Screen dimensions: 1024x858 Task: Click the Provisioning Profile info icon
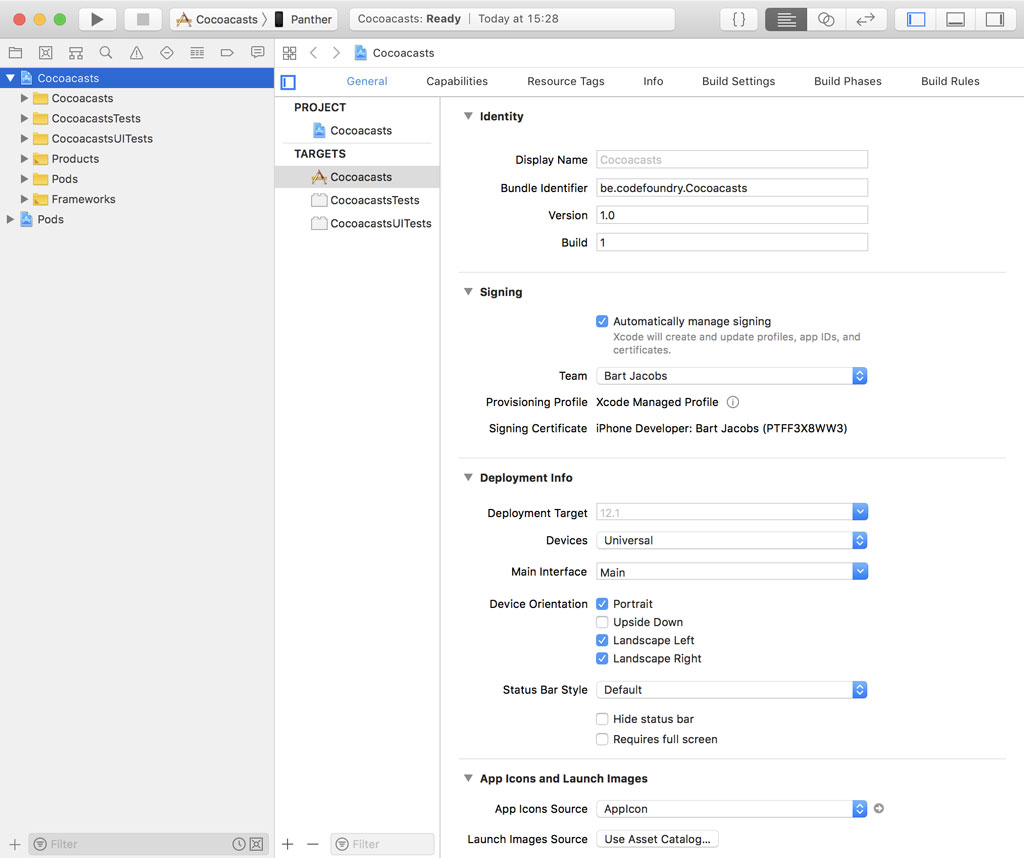[x=732, y=402]
